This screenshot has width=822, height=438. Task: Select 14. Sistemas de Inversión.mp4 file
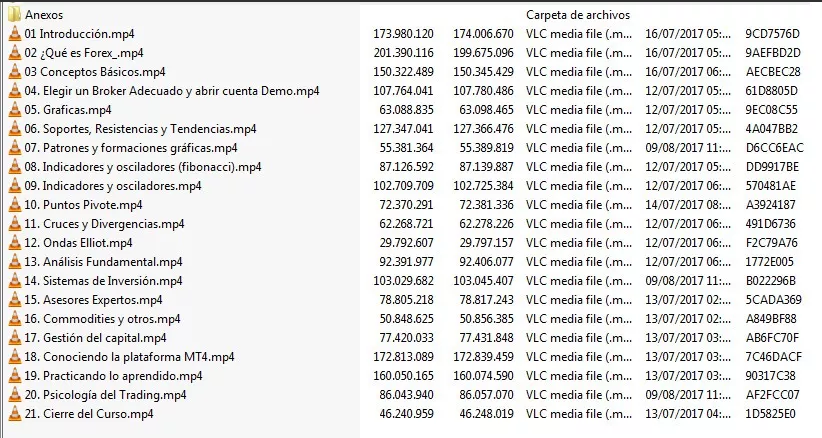[x=103, y=281]
